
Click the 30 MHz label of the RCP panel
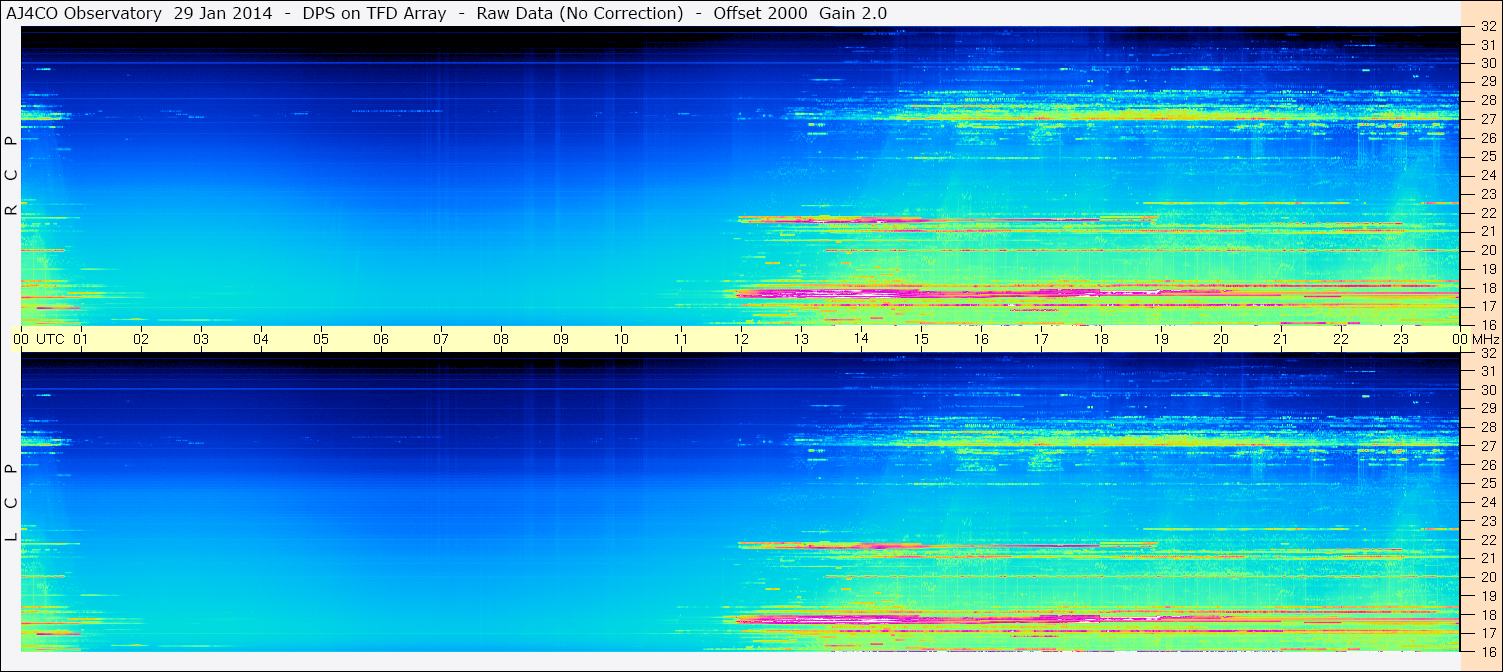1487,63
